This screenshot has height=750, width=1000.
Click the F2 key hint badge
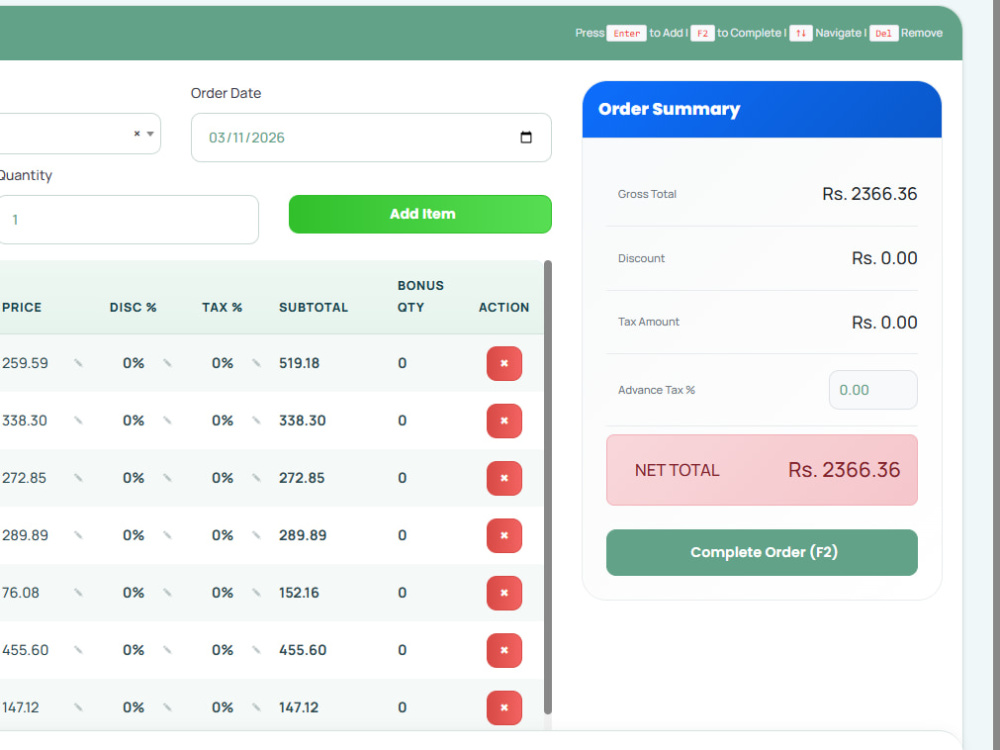[702, 33]
